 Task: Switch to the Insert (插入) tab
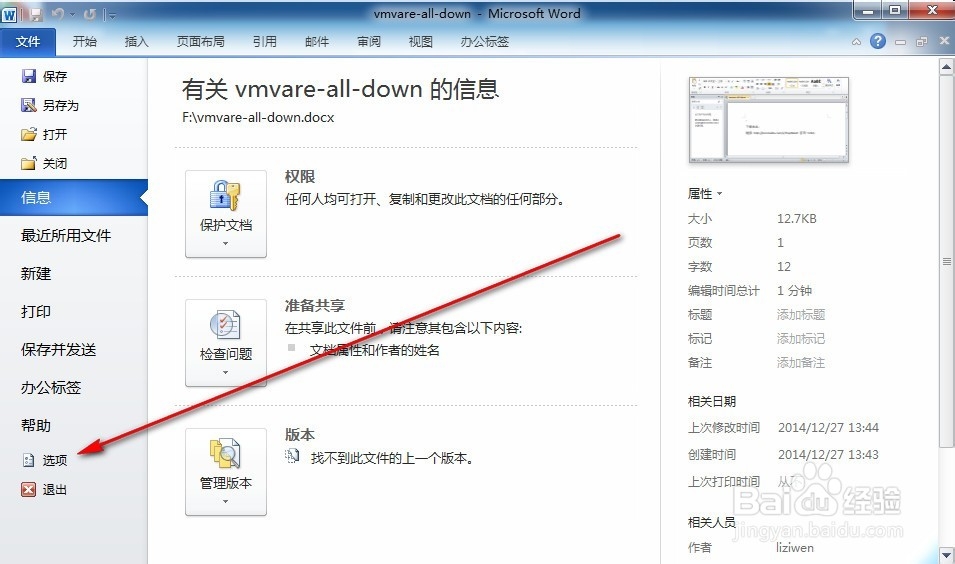[x=136, y=41]
